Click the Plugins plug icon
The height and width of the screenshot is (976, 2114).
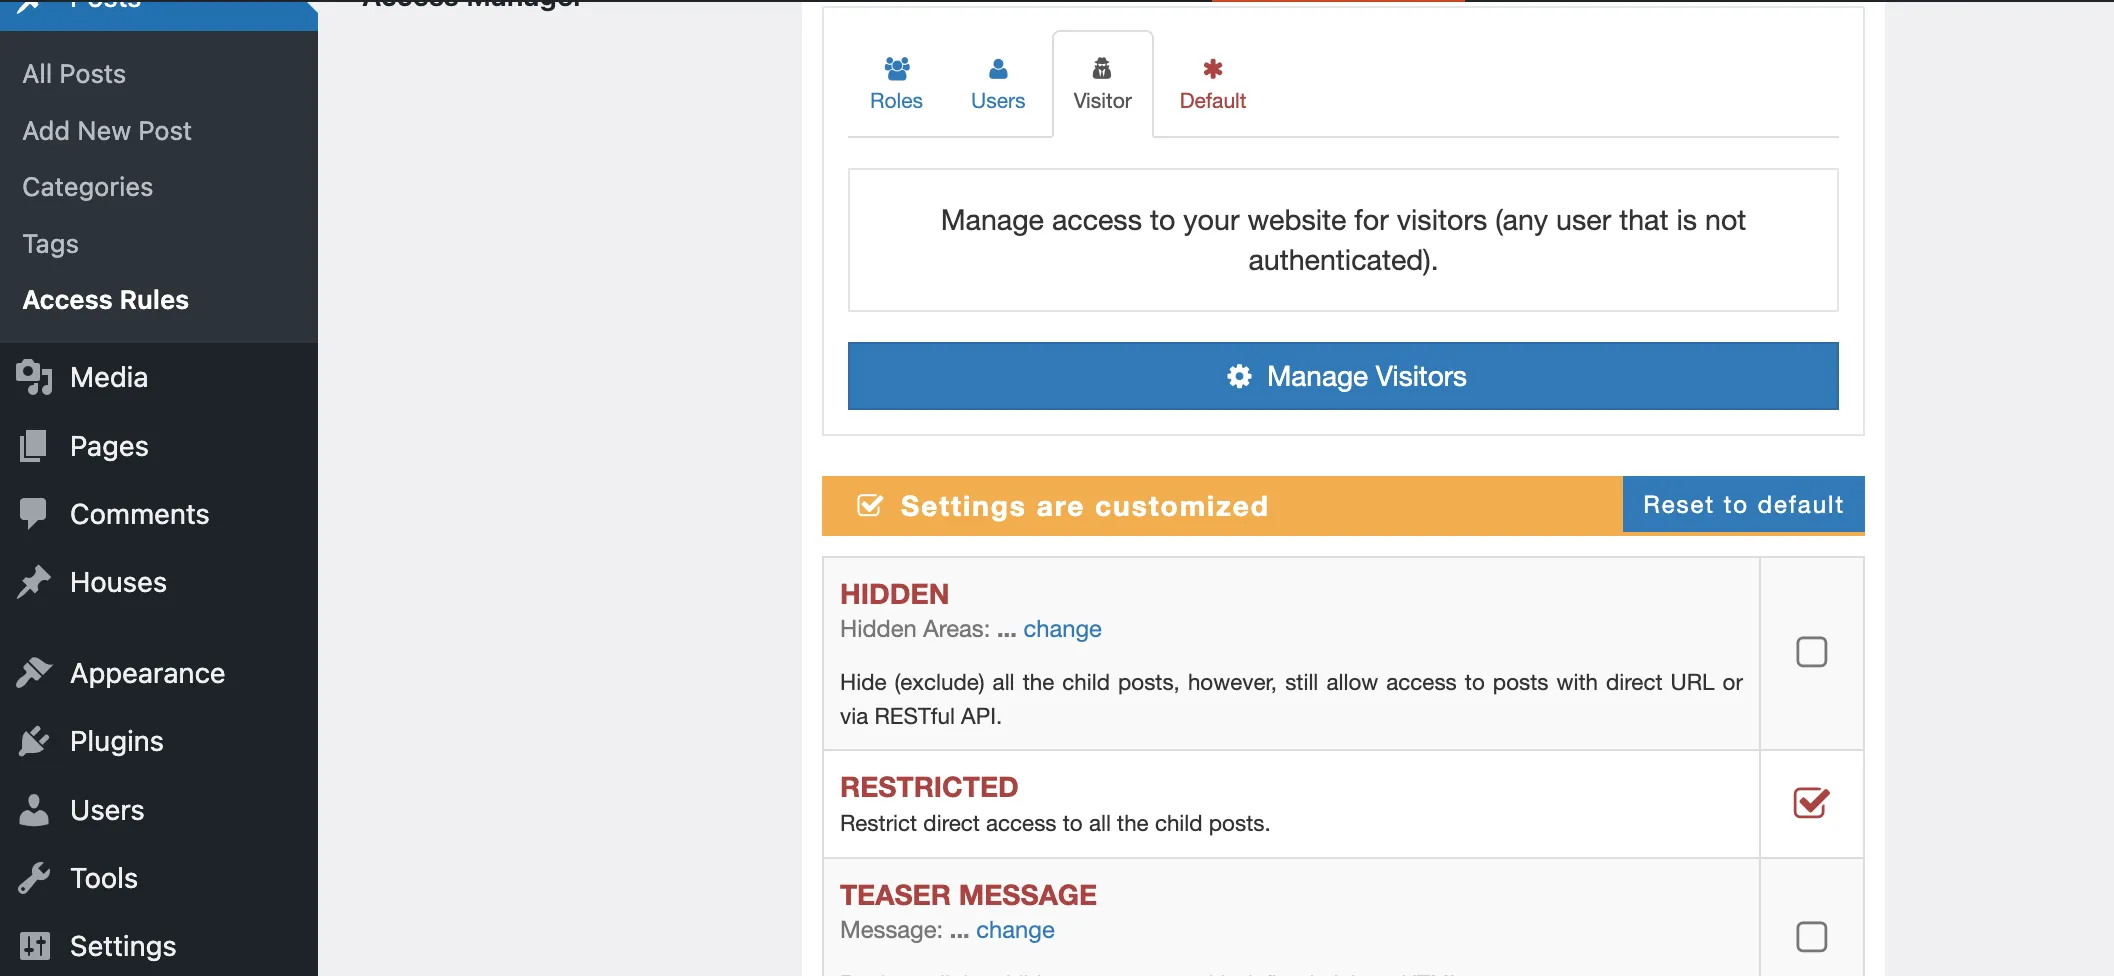(34, 741)
